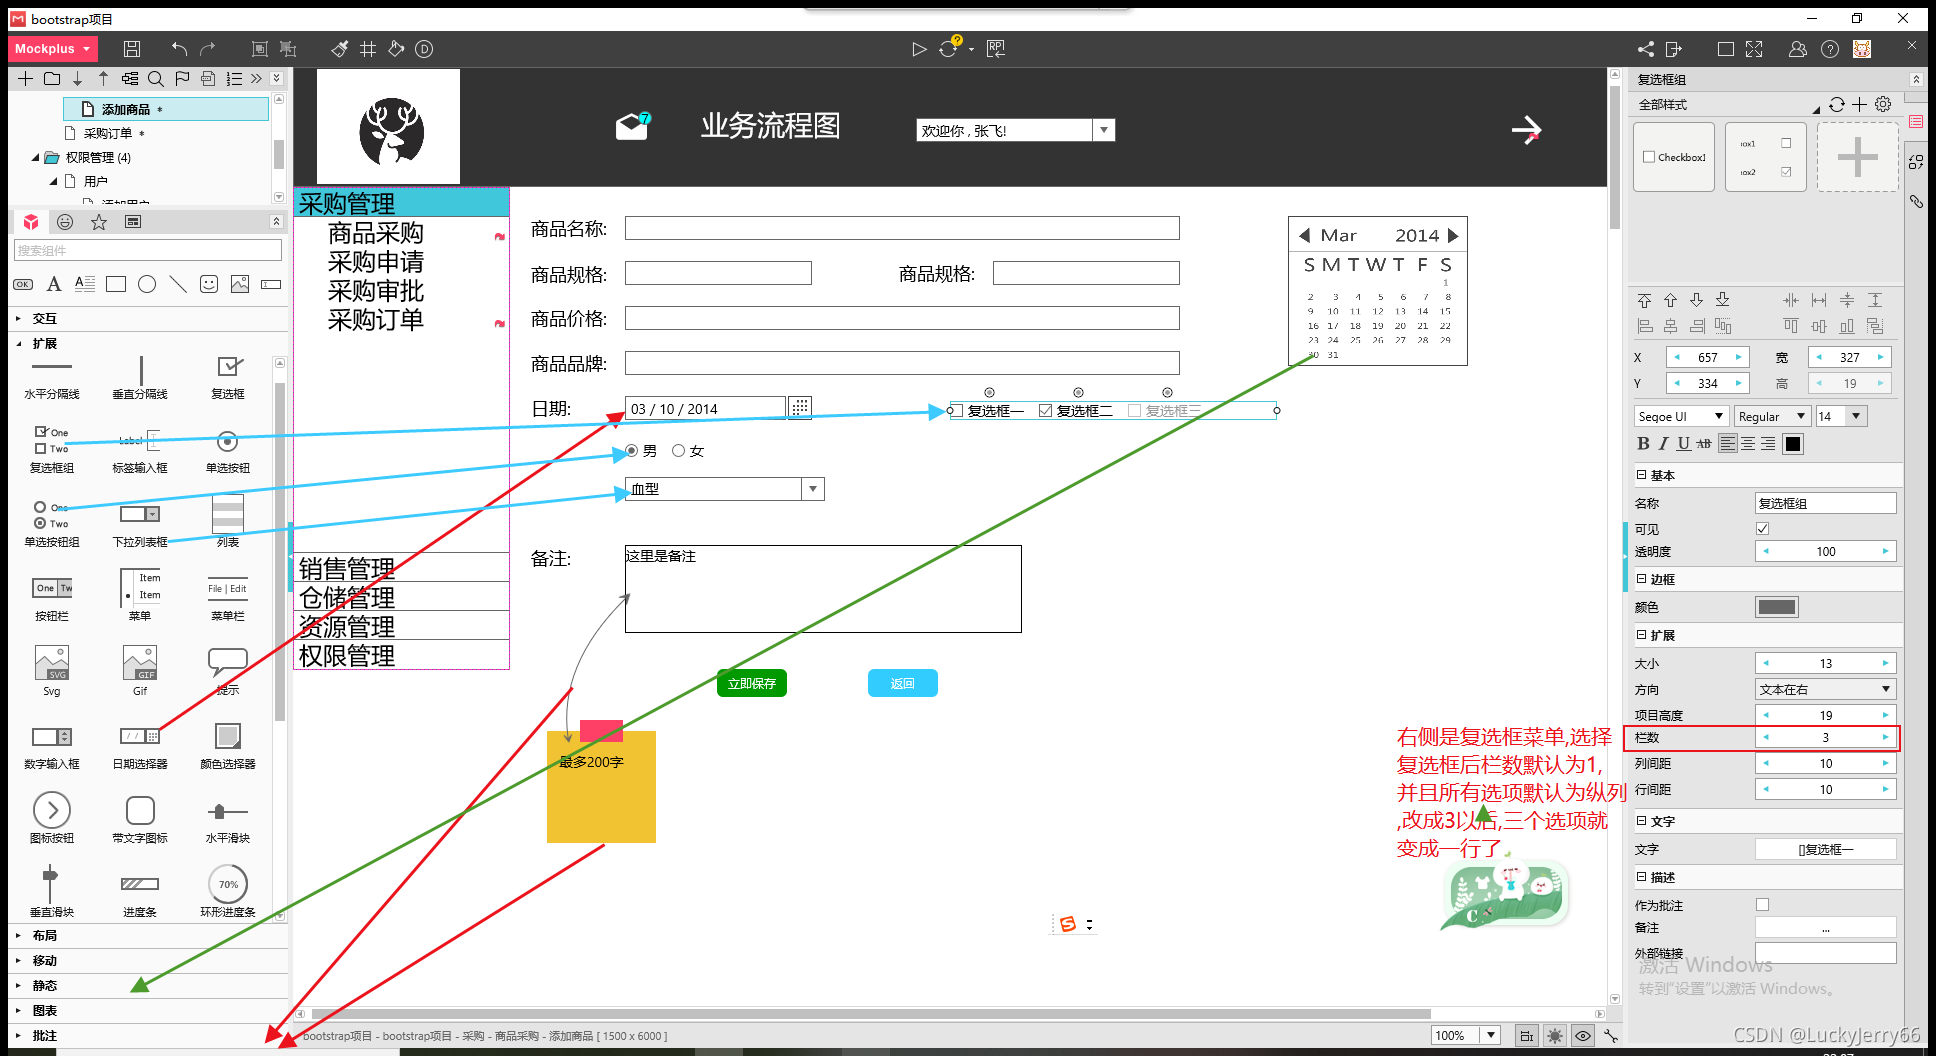The image size is (1936, 1056).
Task: Click the 返回 blue button
Action: tap(903, 683)
